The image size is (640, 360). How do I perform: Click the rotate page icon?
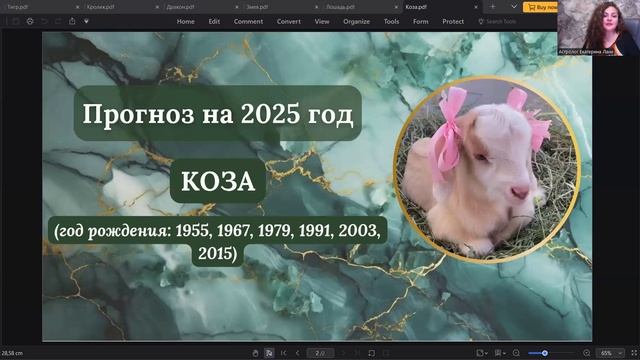[371, 353]
